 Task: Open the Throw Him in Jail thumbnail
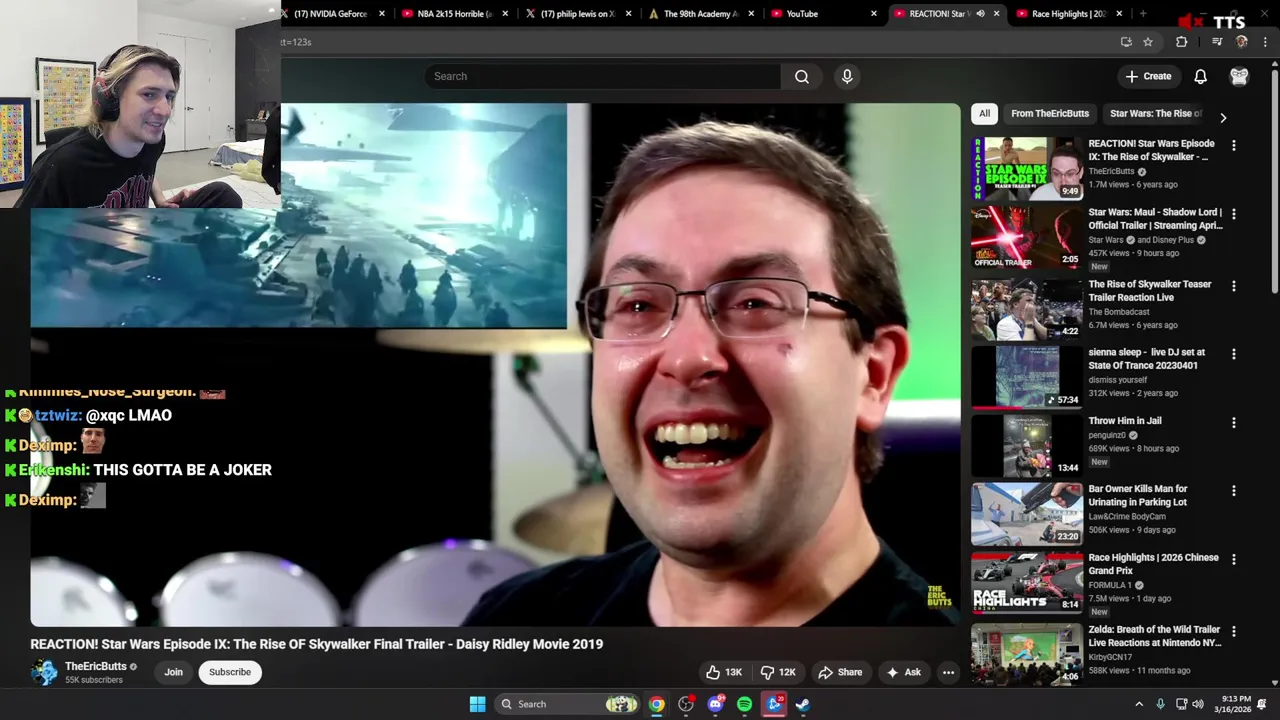[1027, 446]
